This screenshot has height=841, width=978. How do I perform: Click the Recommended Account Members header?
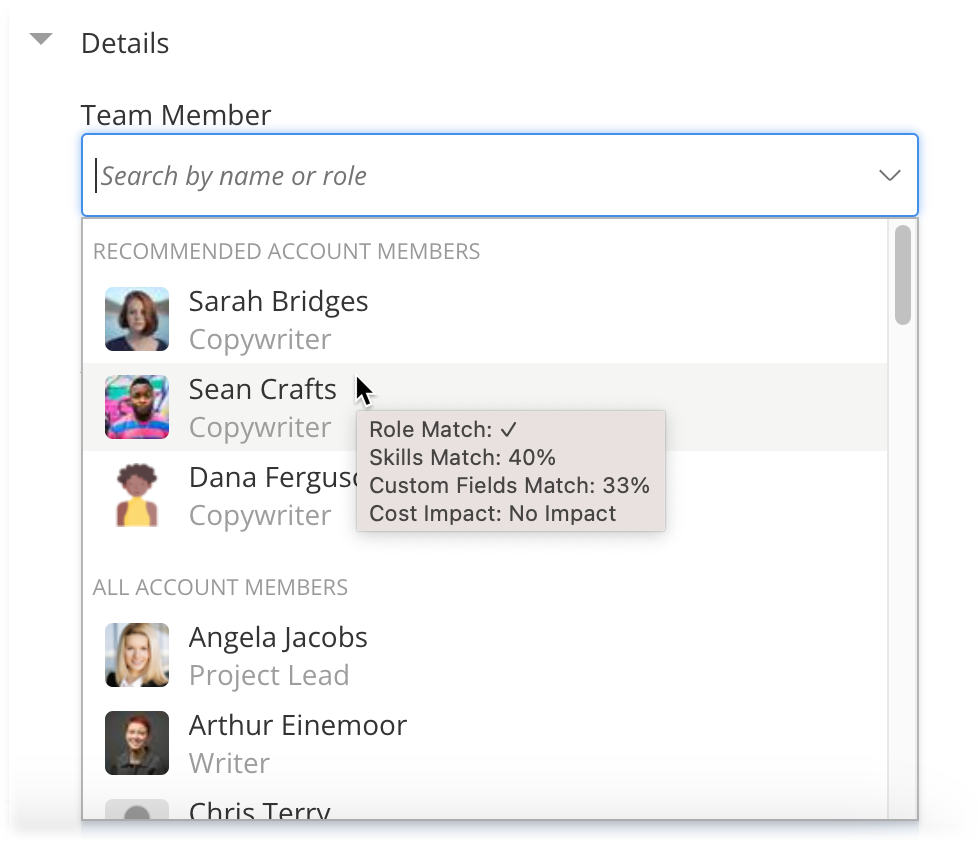[x=286, y=251]
